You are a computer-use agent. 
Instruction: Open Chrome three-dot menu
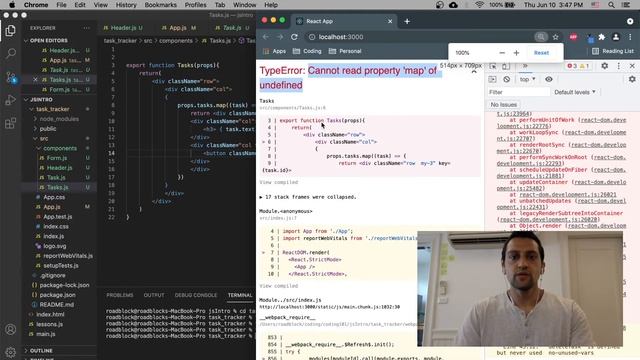point(630,37)
